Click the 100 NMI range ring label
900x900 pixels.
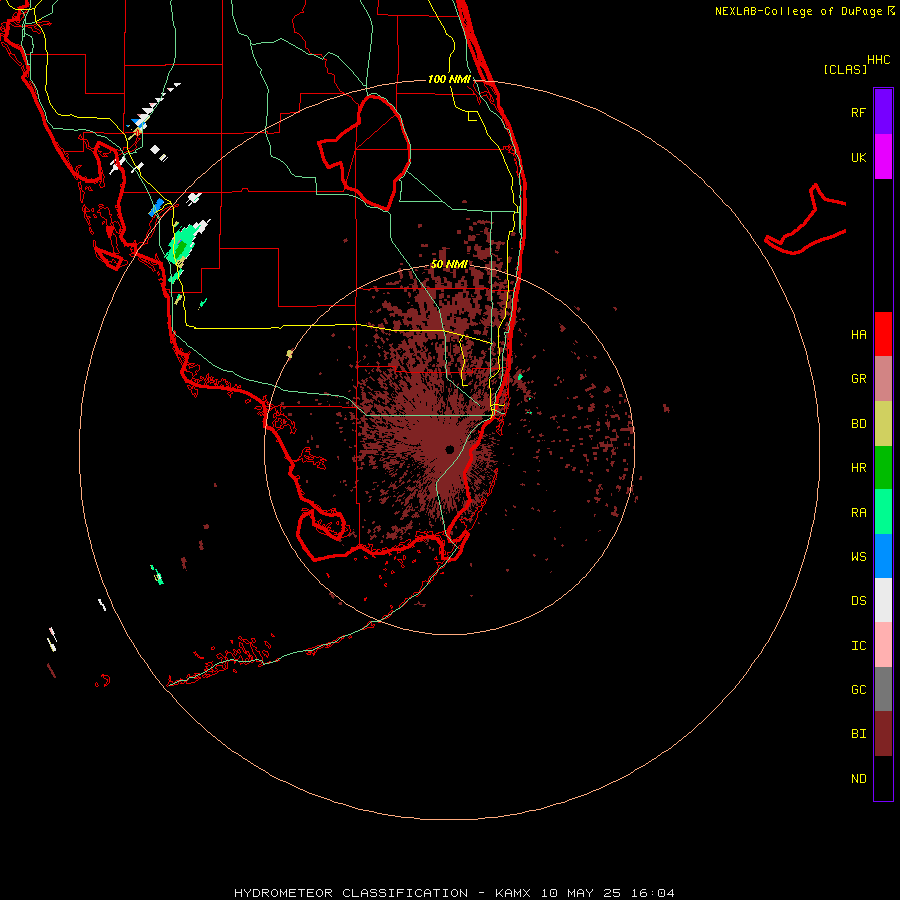(449, 79)
